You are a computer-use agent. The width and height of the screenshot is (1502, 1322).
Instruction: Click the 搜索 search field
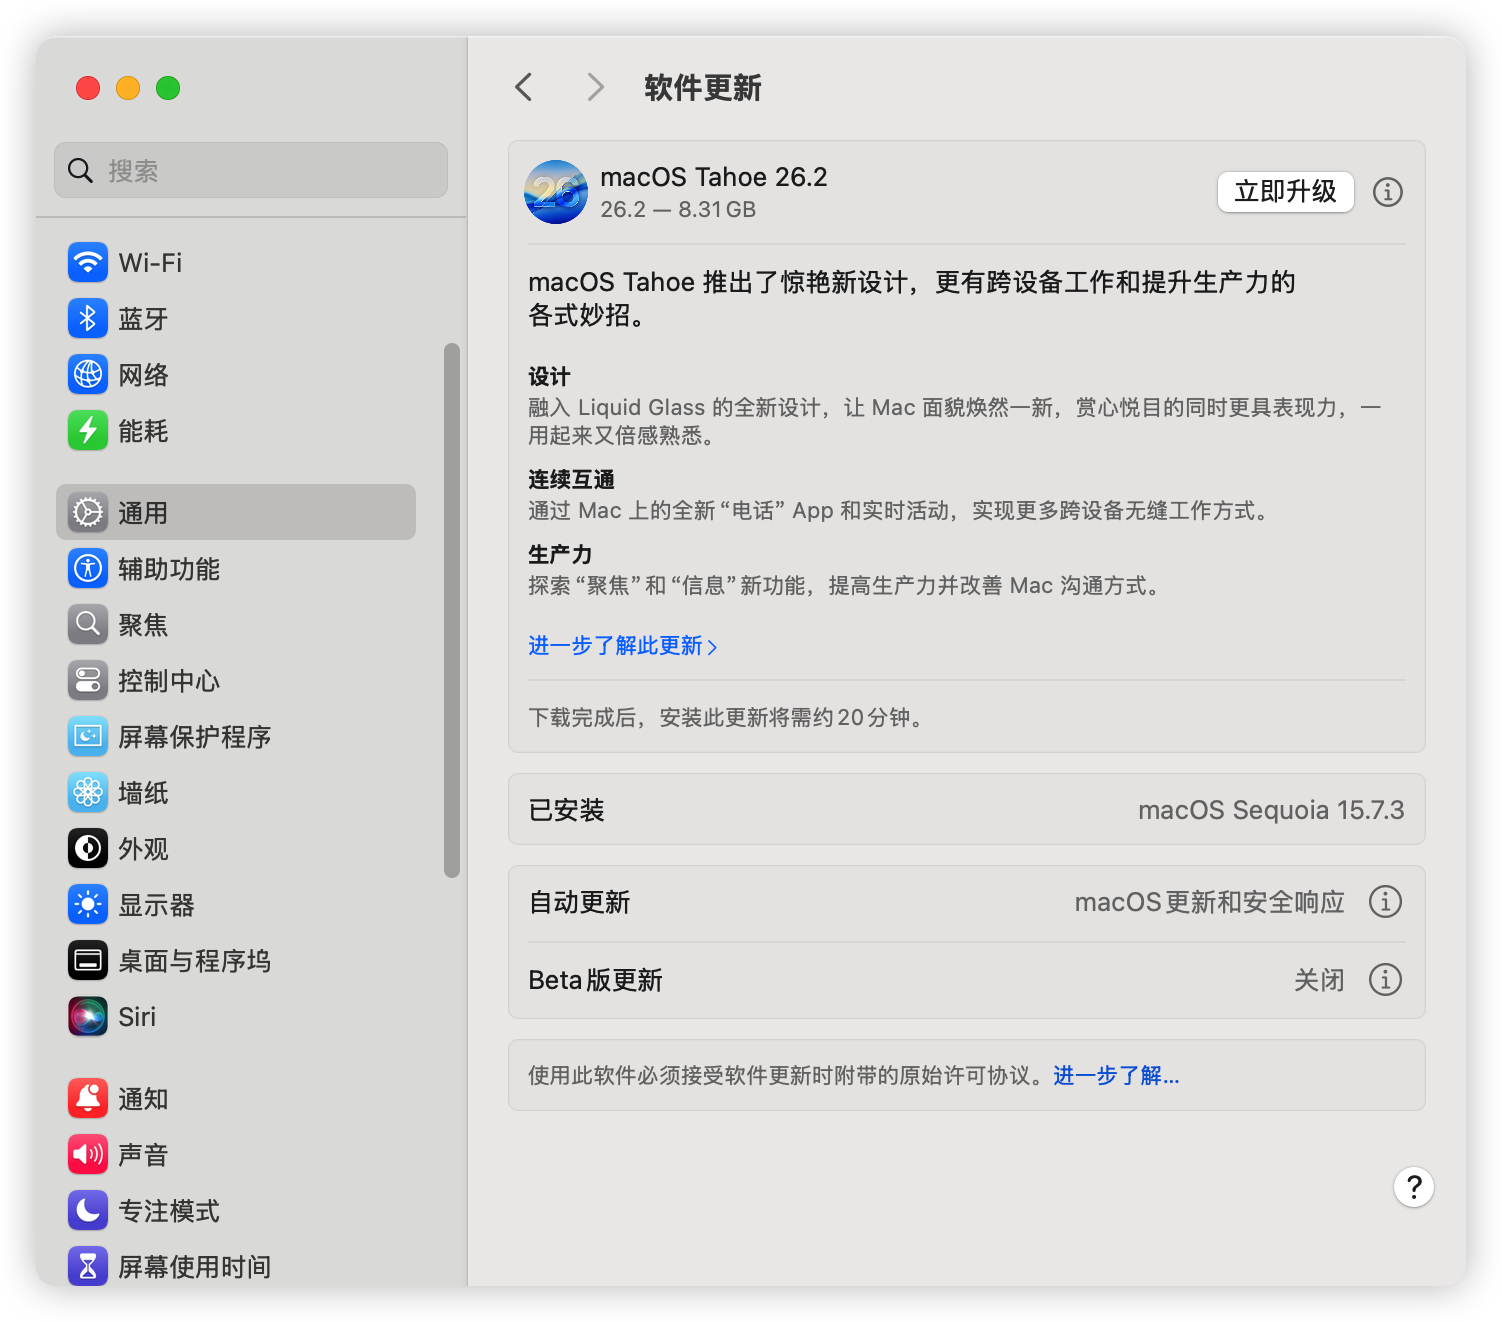250,170
